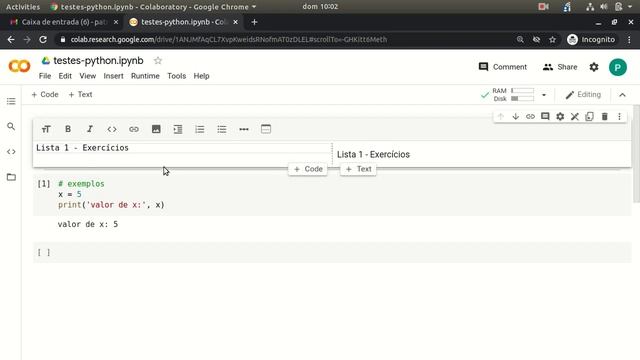Run the empty code cell
640x360 pixels.
[44, 253]
